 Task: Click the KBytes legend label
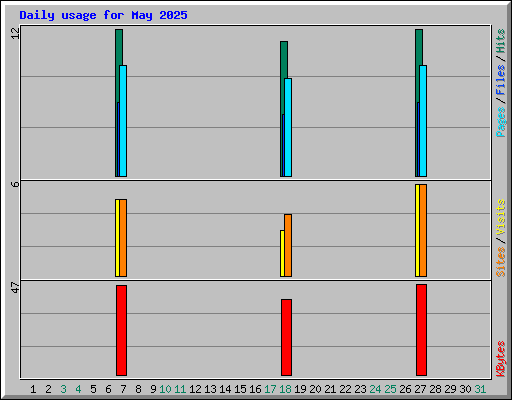(x=500, y=359)
